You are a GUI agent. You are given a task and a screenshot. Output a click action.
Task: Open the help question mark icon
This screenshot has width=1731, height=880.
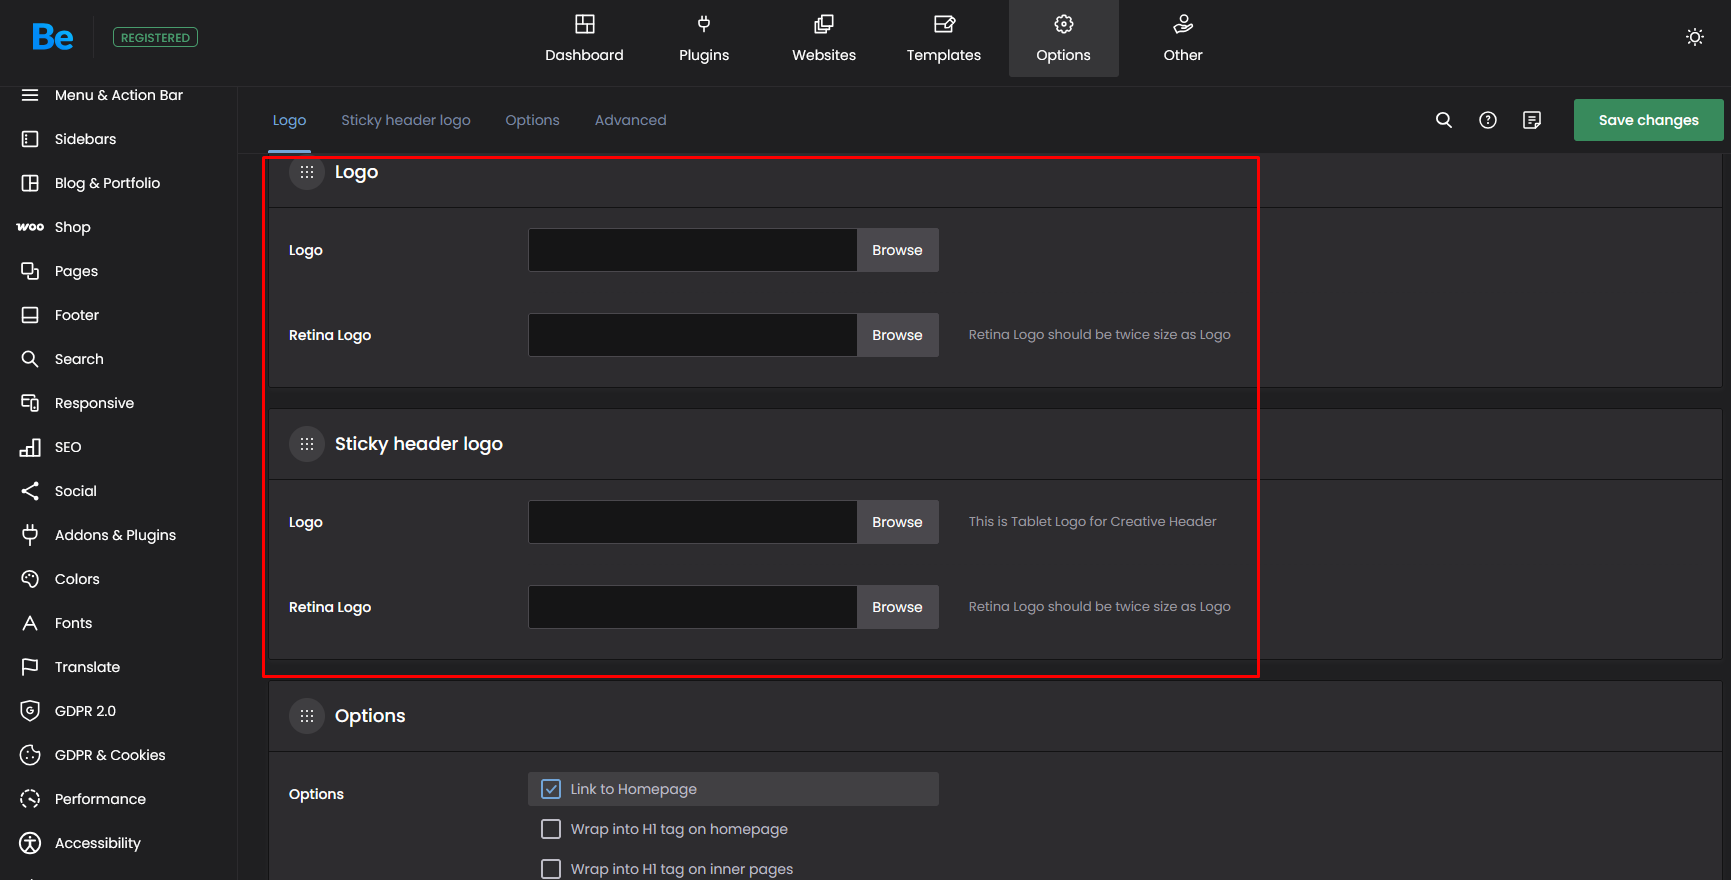1487,120
